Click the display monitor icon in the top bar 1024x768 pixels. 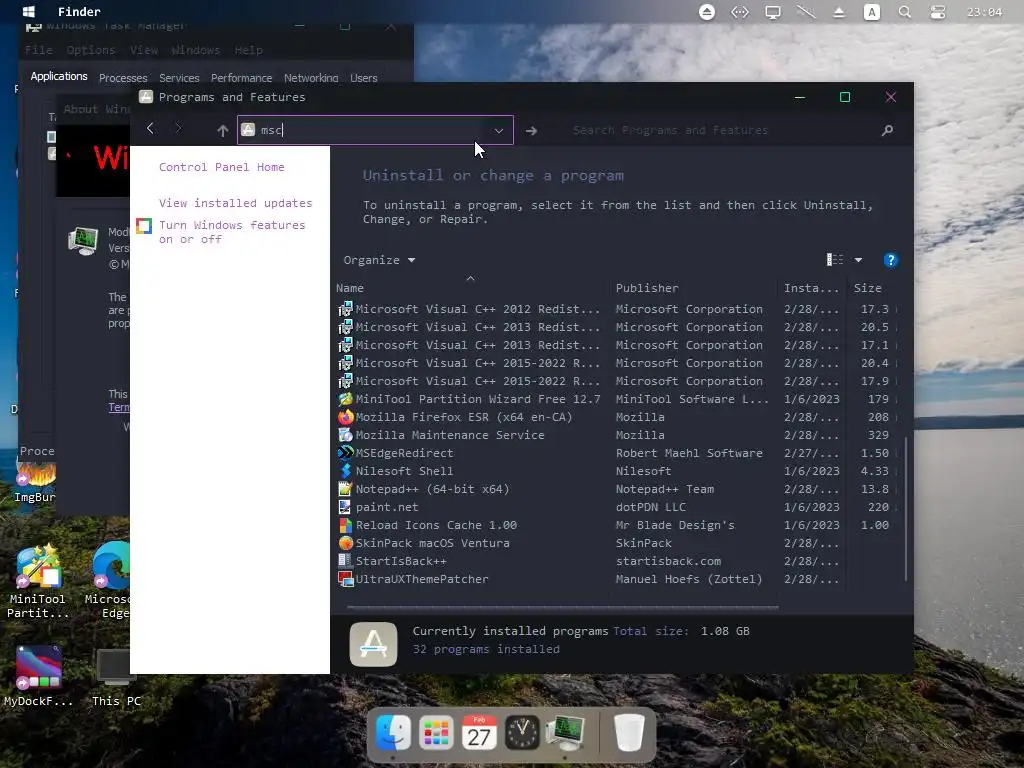[773, 12]
